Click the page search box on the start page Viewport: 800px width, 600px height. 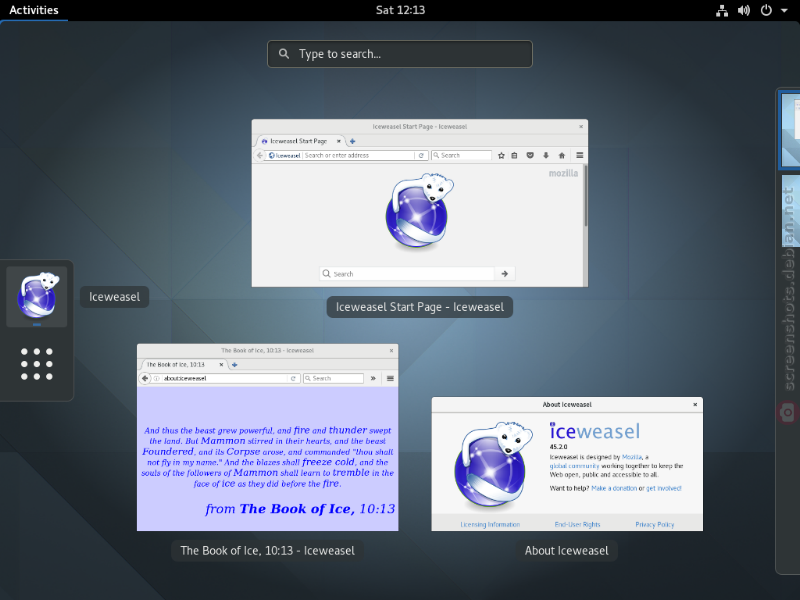click(x=407, y=274)
